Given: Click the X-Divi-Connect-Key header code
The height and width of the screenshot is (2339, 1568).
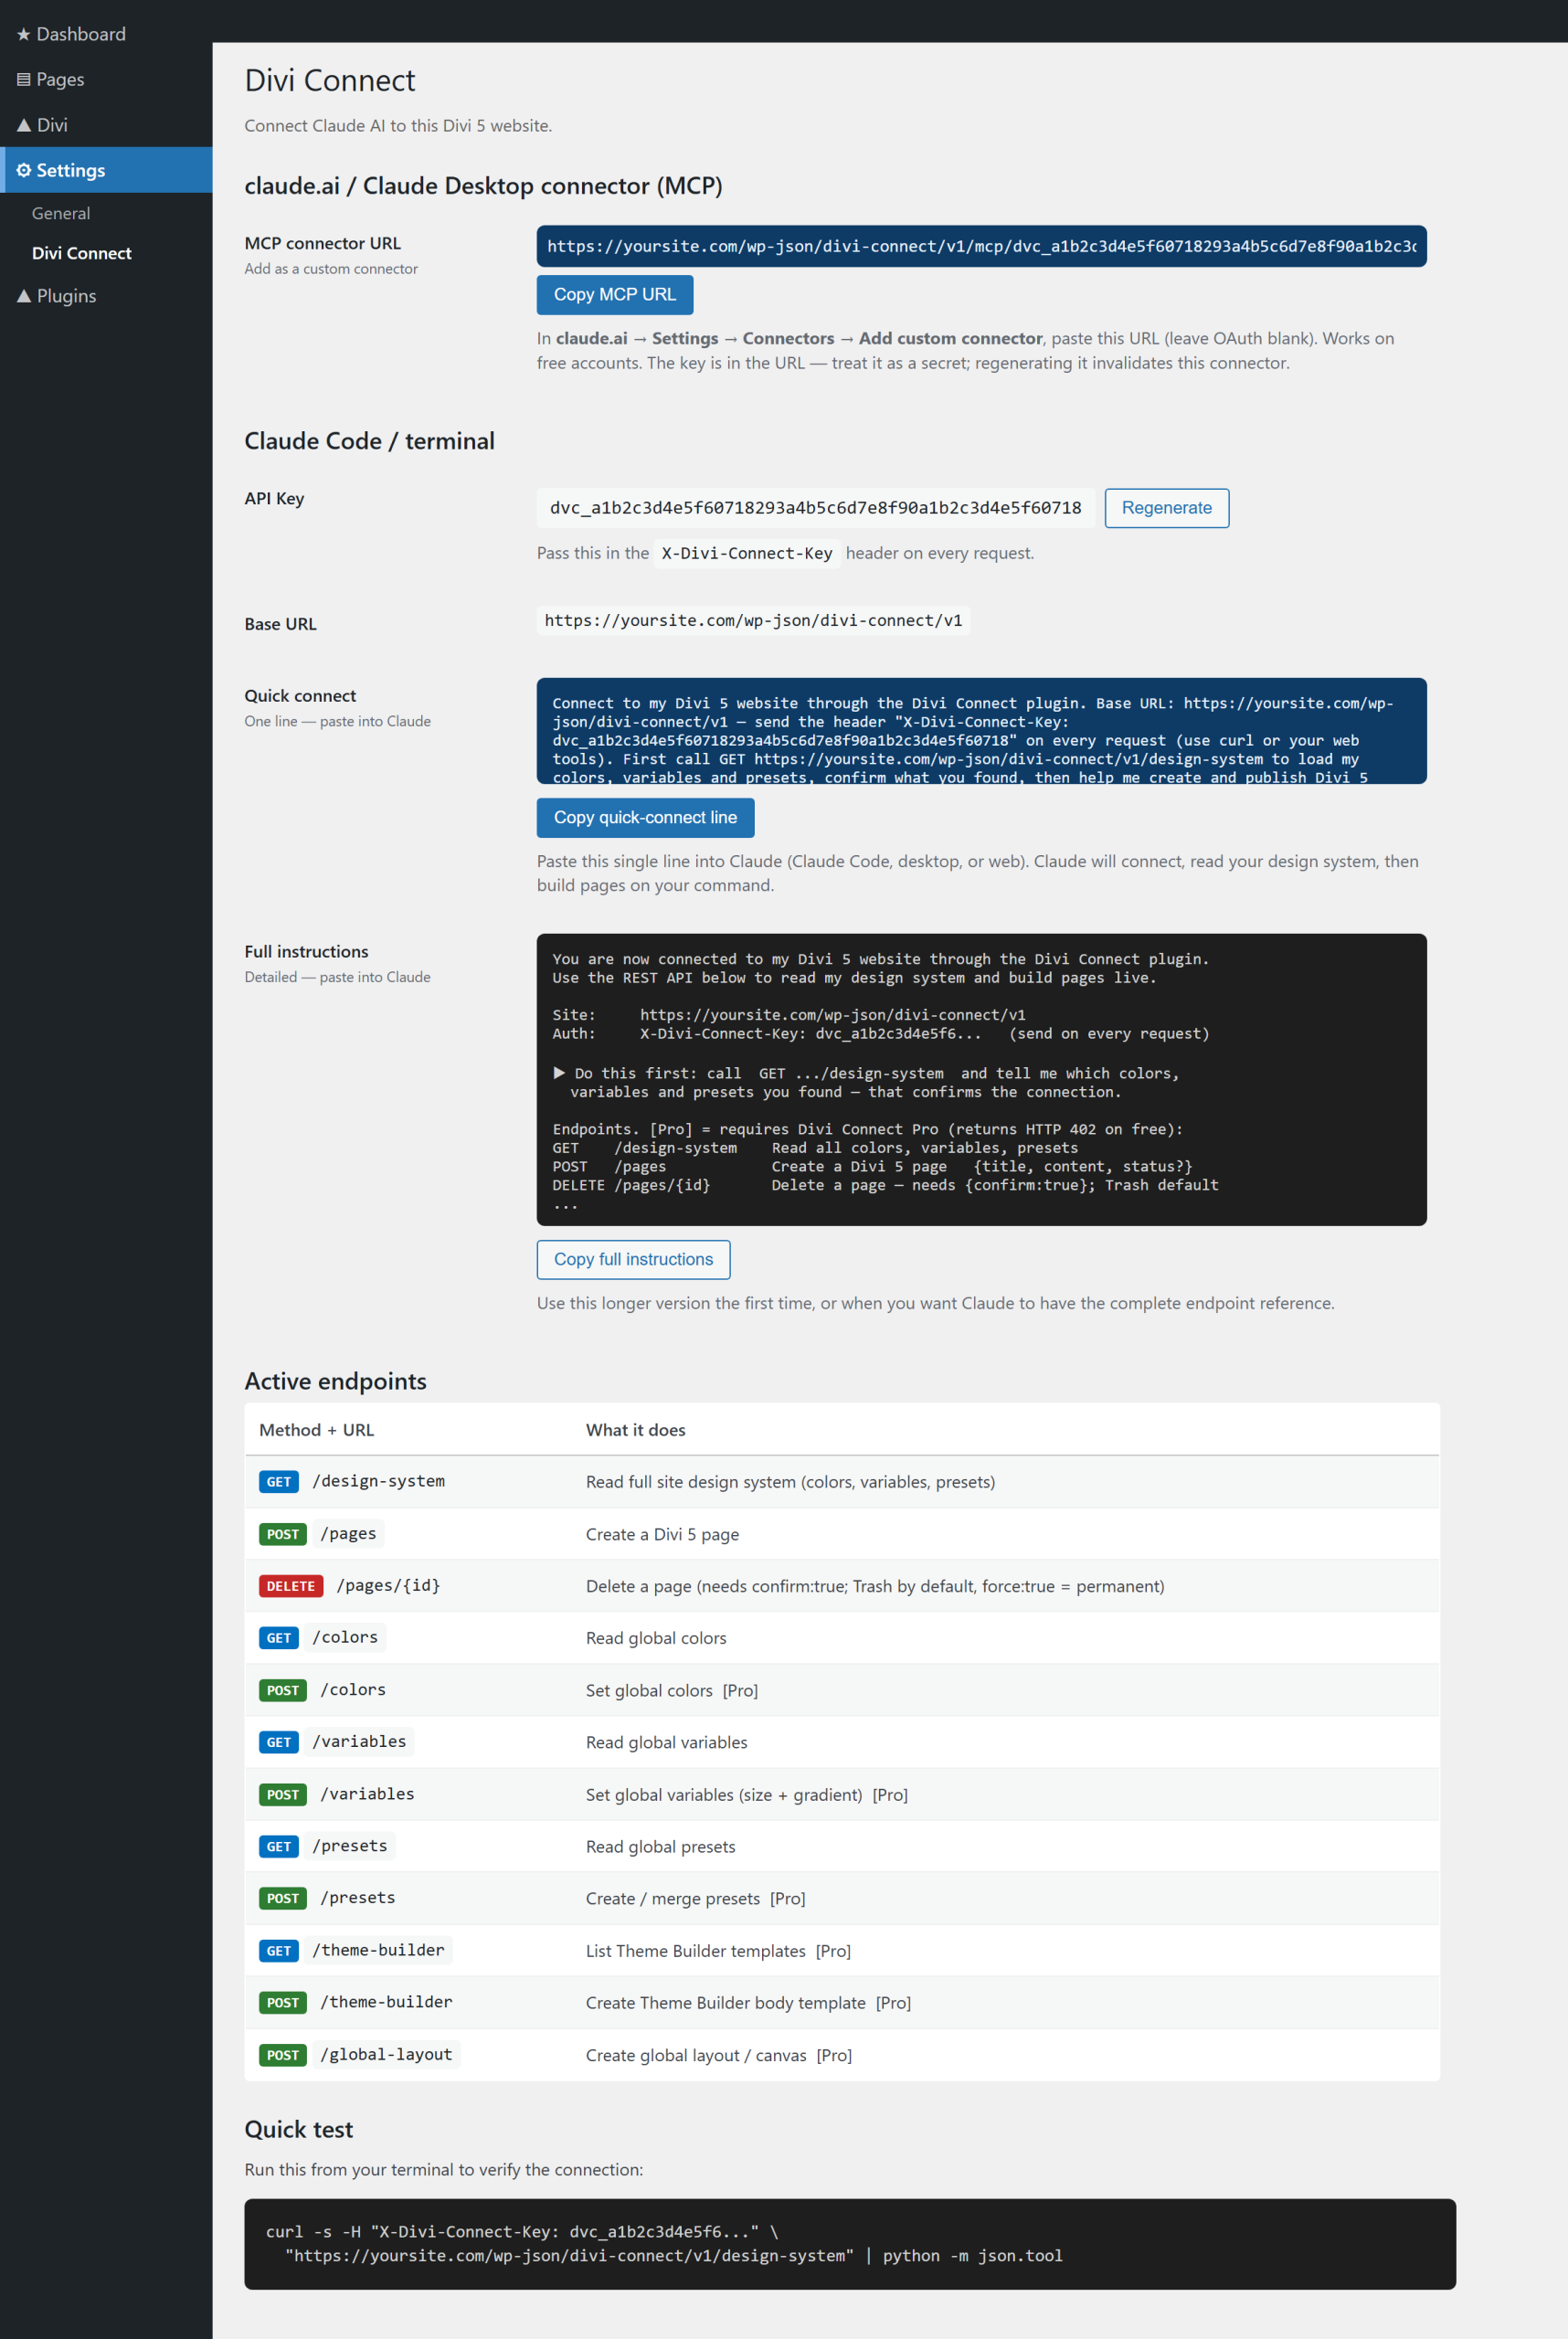Looking at the screenshot, I should (747, 553).
